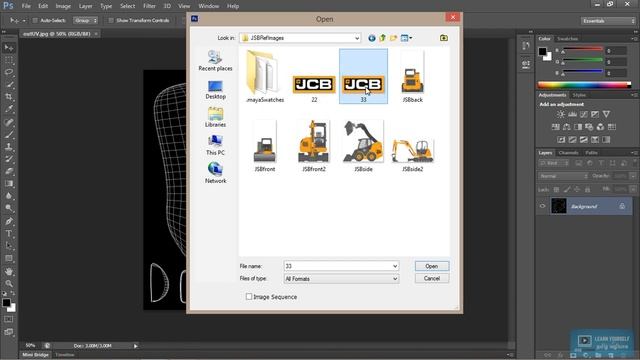Open the layer blend mode Normal dropdown

(564, 176)
